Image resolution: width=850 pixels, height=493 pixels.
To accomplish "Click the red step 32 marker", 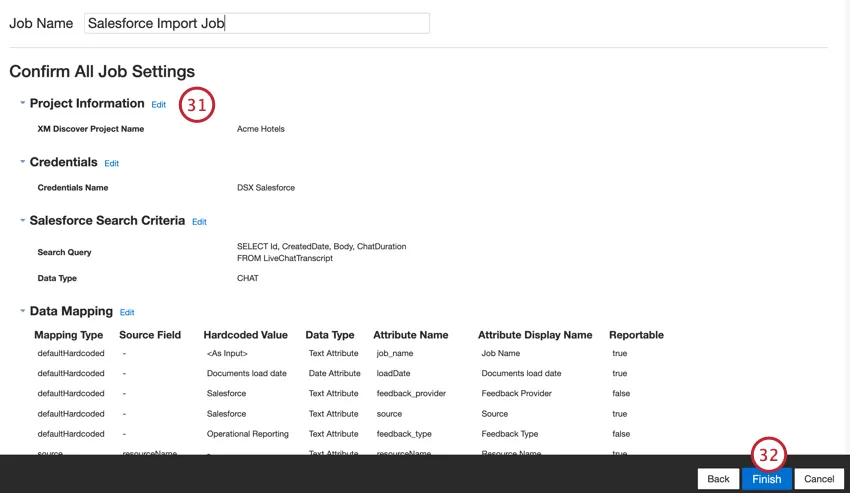I will (x=768, y=453).
